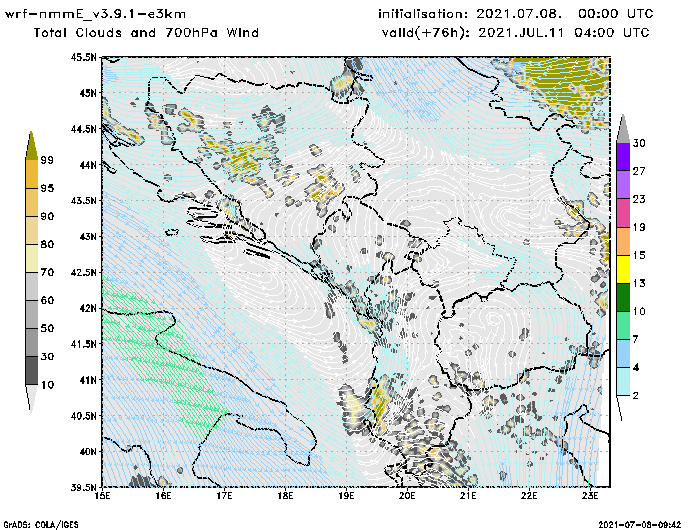
Task: Select the '40.5N' latitude label
Action: point(83,416)
